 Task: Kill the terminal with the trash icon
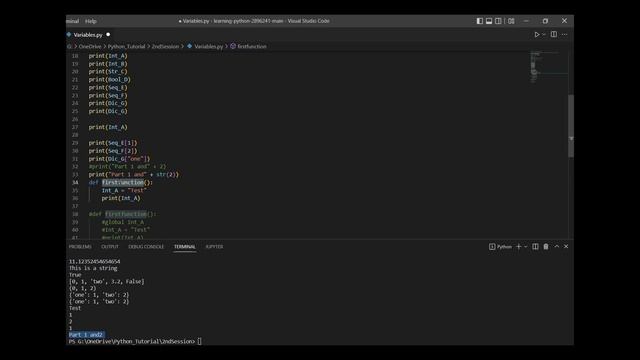546,247
